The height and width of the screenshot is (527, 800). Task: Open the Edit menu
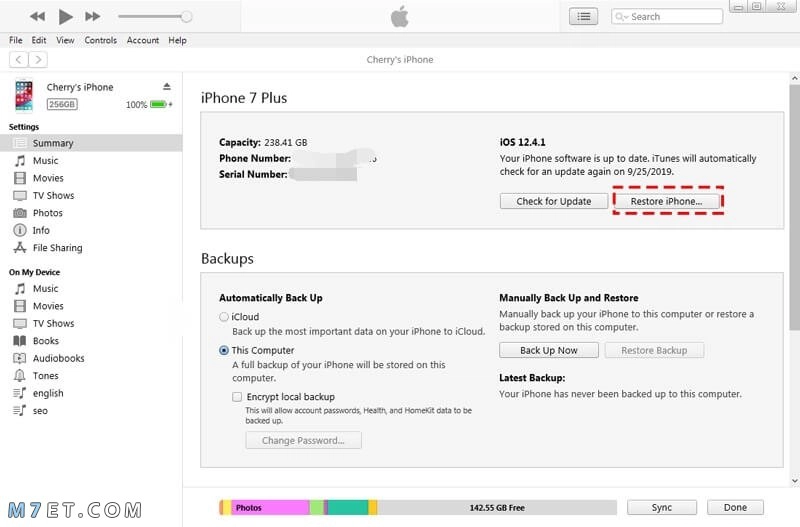(x=39, y=40)
